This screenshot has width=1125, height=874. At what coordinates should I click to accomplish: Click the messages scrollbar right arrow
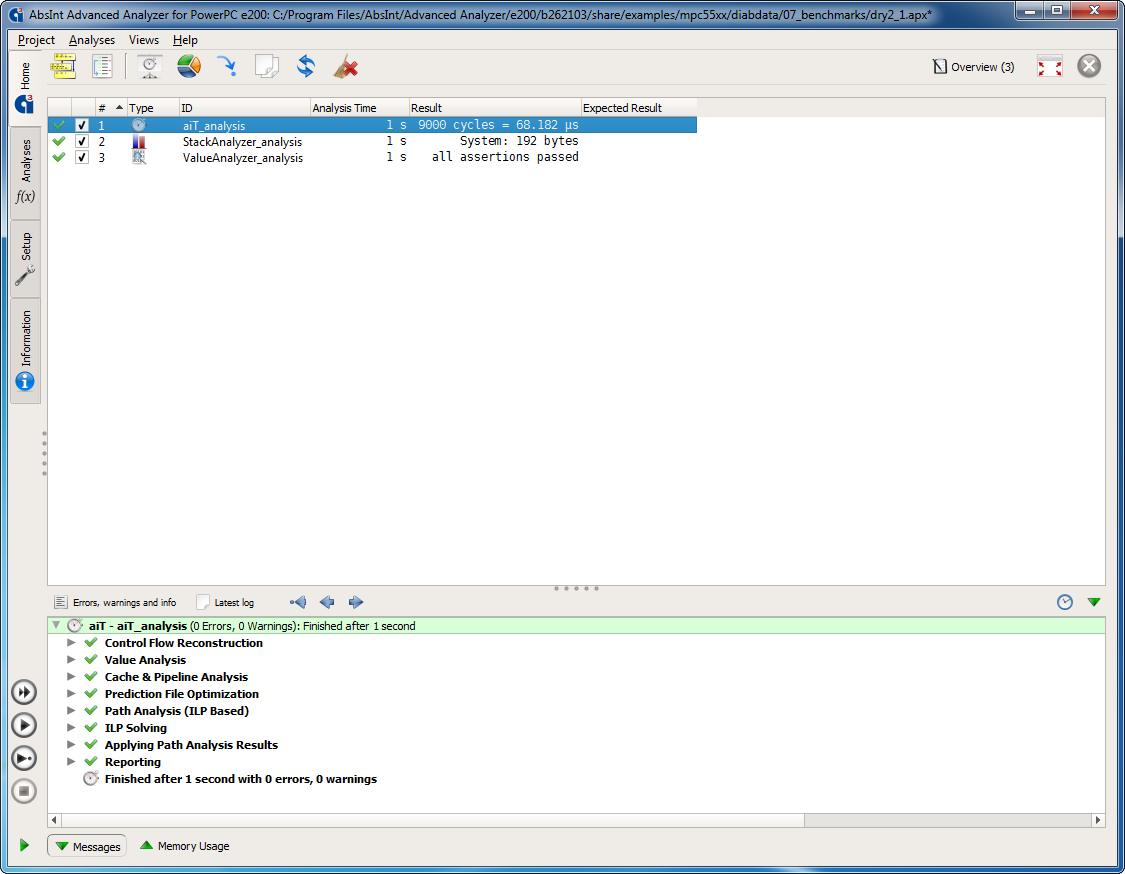(x=1098, y=820)
